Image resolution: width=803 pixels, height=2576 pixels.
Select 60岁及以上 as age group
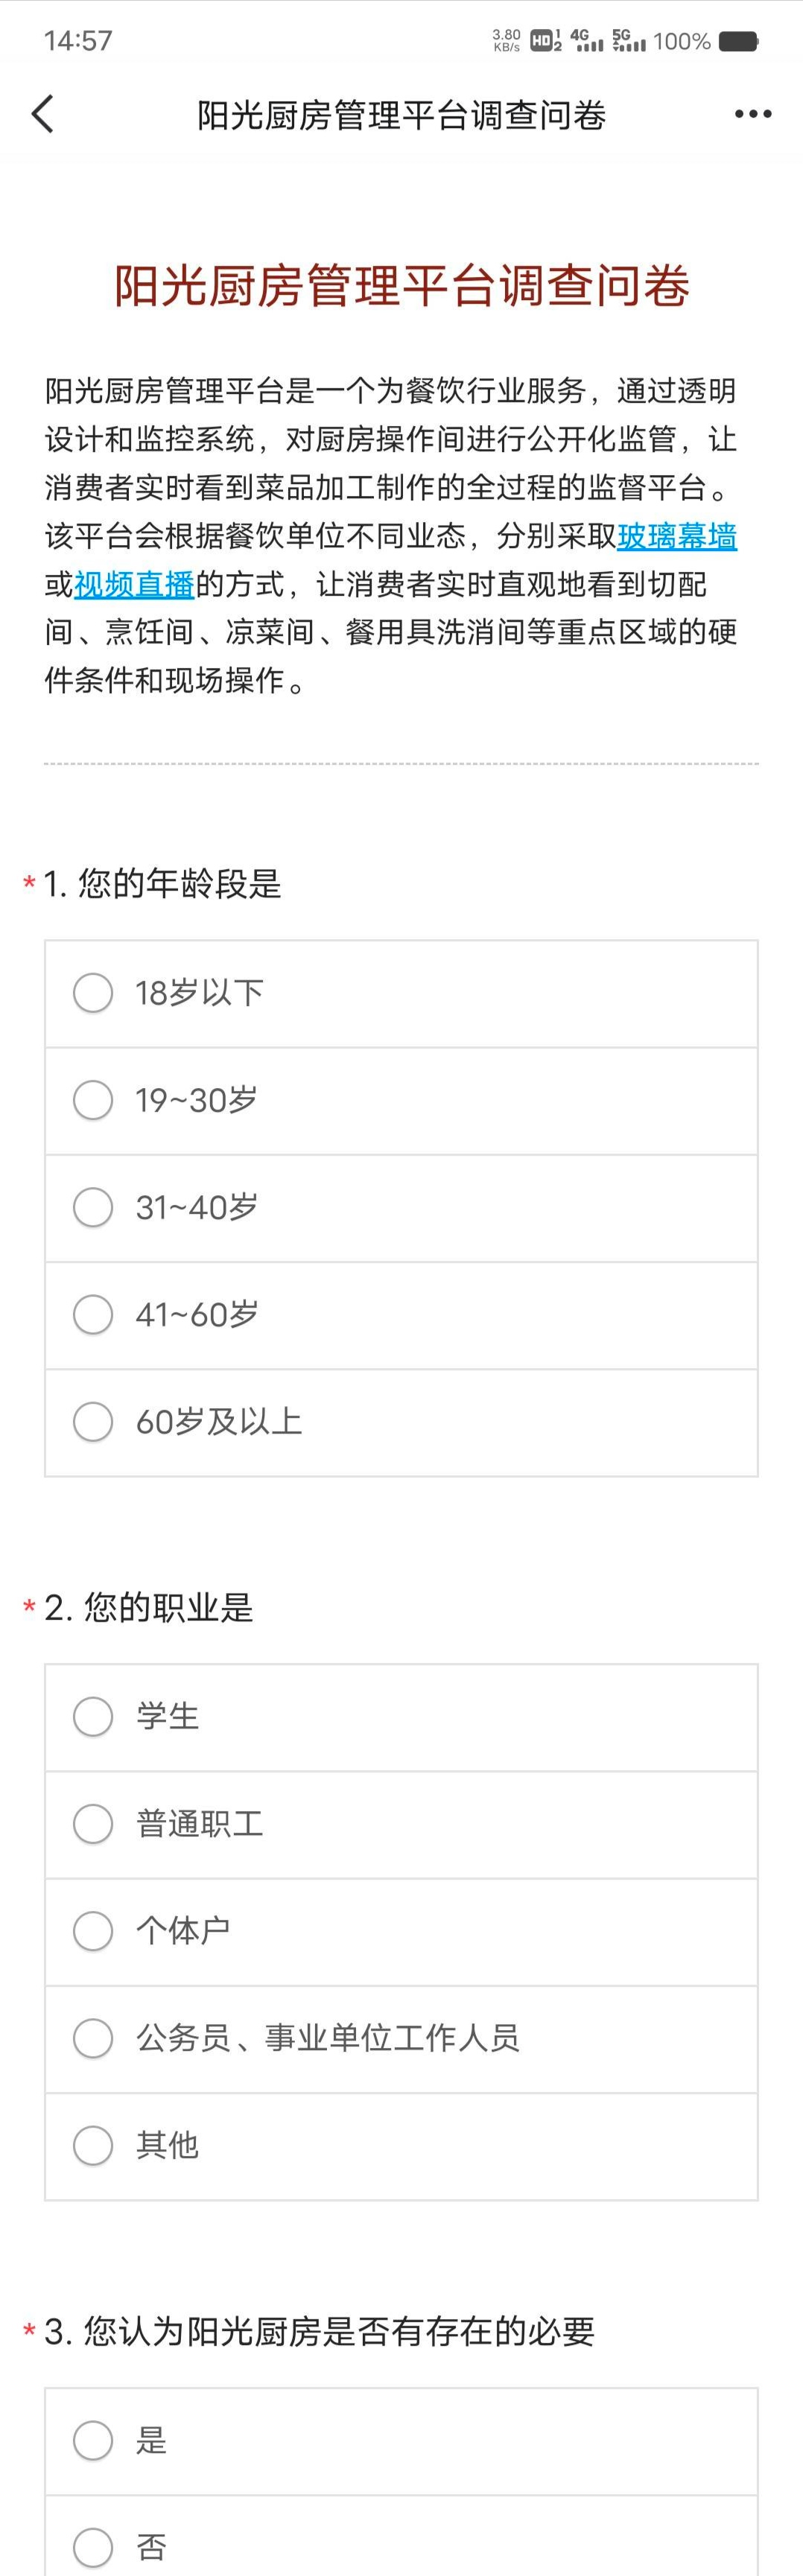(x=93, y=1421)
